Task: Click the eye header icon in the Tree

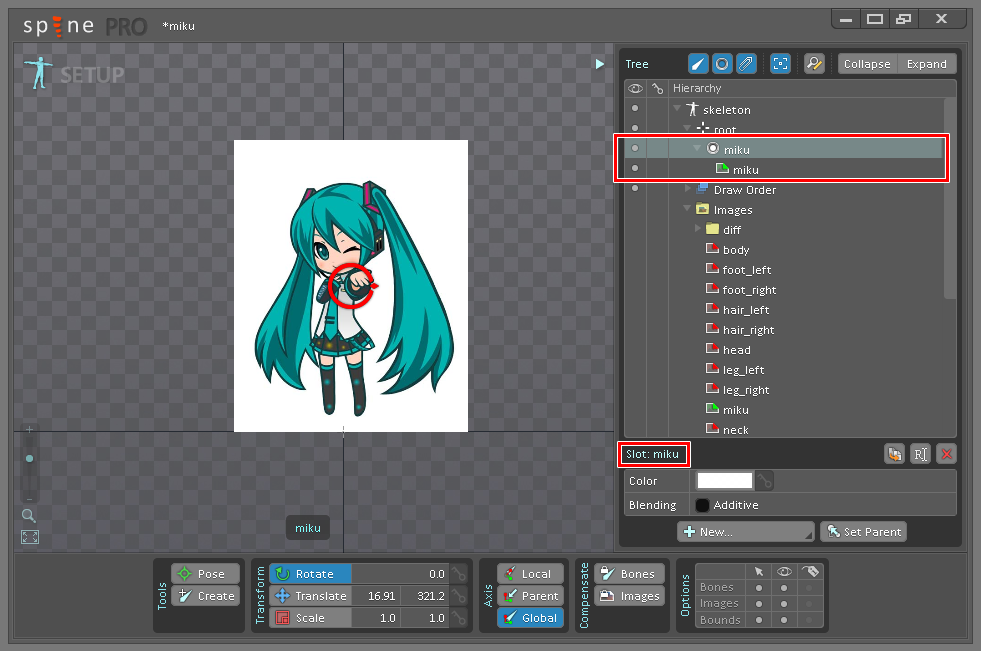Action: (635, 88)
